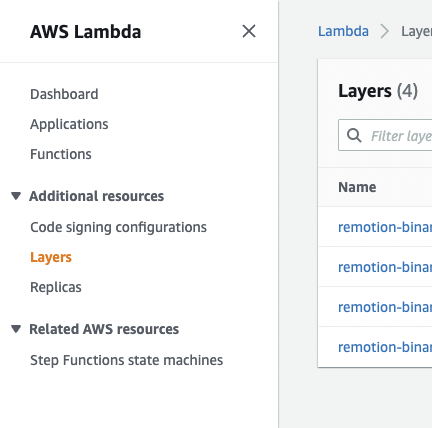Open the third remotion-binaries layer link
Screen dimensions: 432x428
tap(385, 307)
